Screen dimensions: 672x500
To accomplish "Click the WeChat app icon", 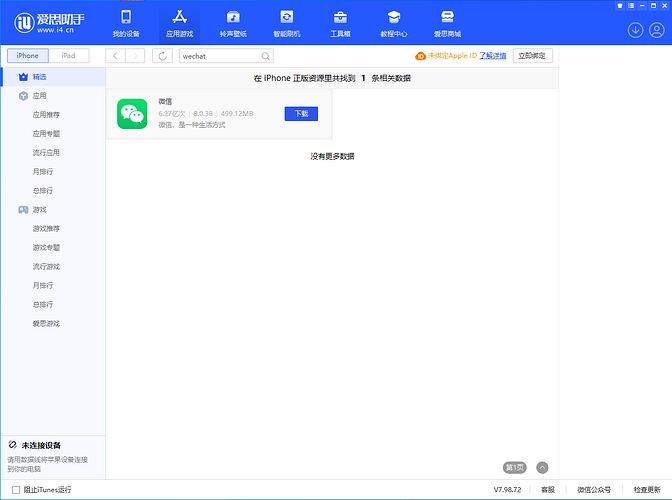I will coord(132,114).
